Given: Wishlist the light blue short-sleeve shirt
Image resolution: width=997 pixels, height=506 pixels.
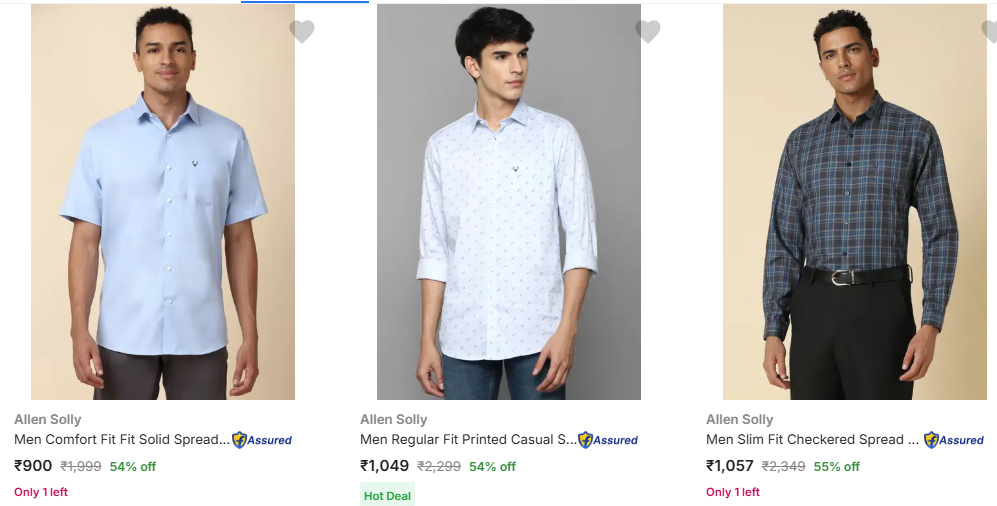Looking at the screenshot, I should tap(302, 32).
